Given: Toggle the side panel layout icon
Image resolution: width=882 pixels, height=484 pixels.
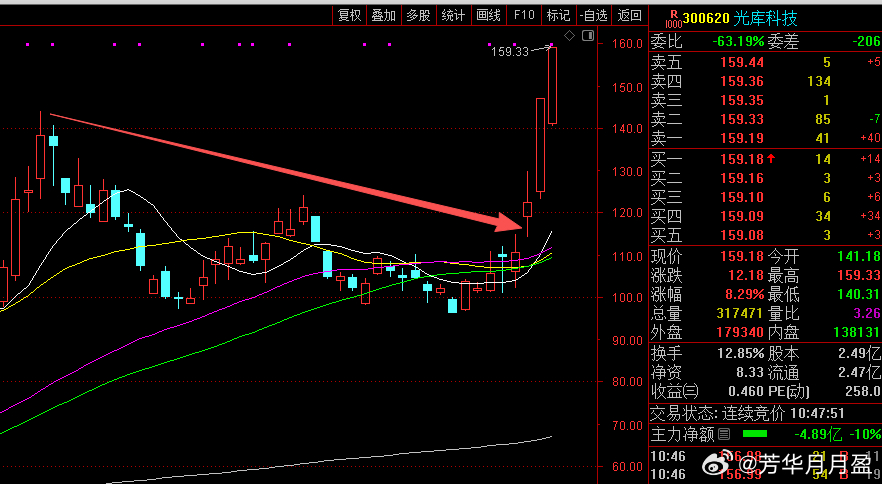Looking at the screenshot, I should (x=588, y=36).
